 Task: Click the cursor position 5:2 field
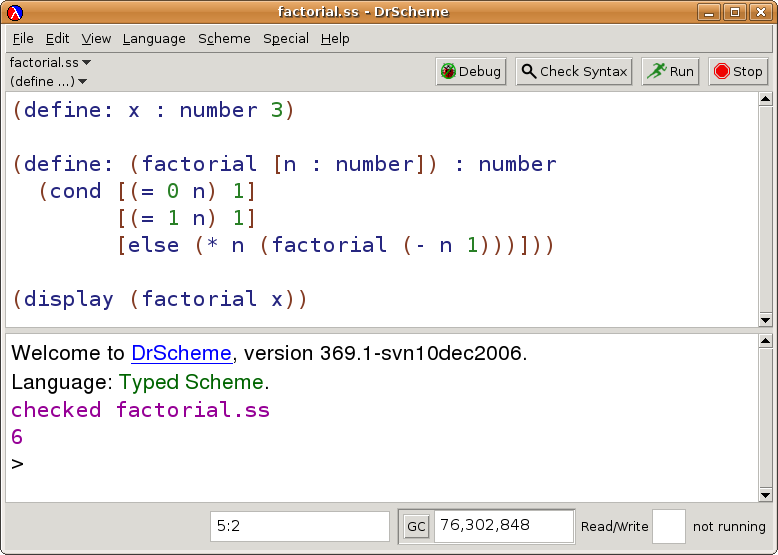click(x=299, y=526)
